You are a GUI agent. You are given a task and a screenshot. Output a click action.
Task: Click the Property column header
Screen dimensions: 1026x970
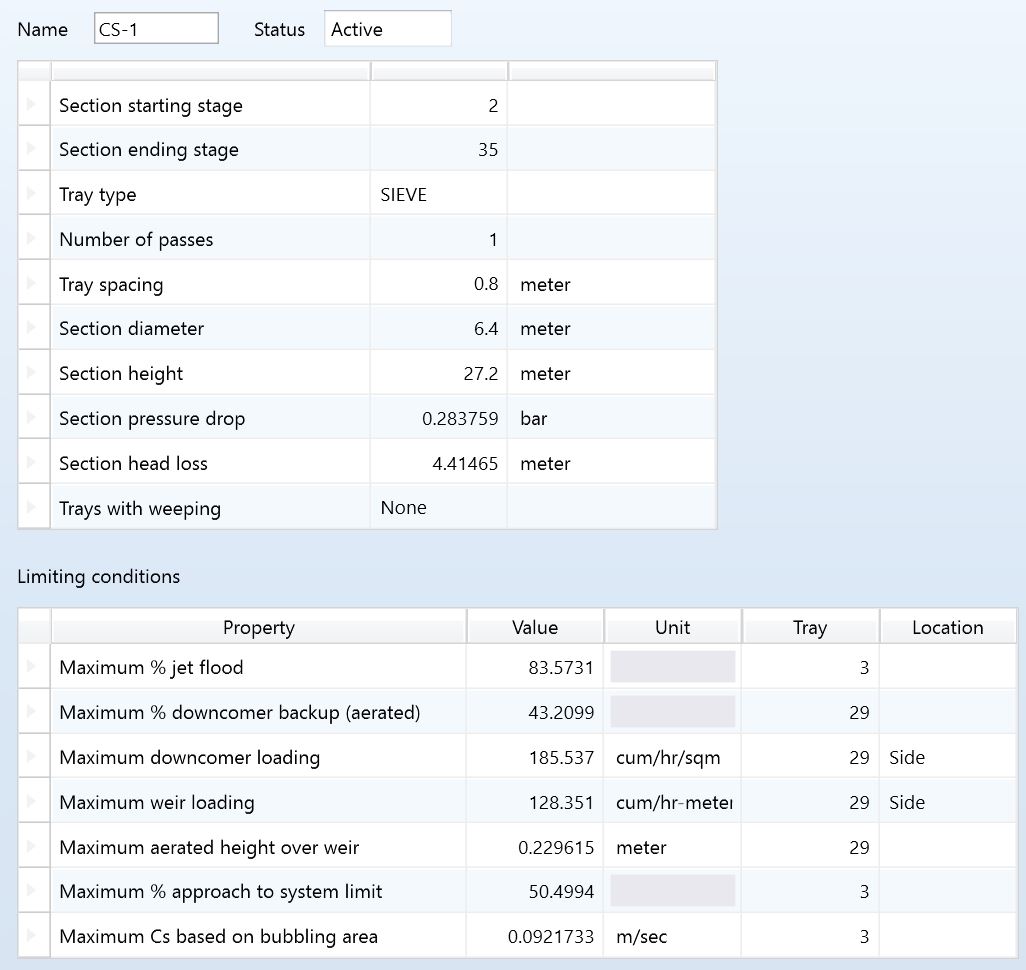point(258,627)
